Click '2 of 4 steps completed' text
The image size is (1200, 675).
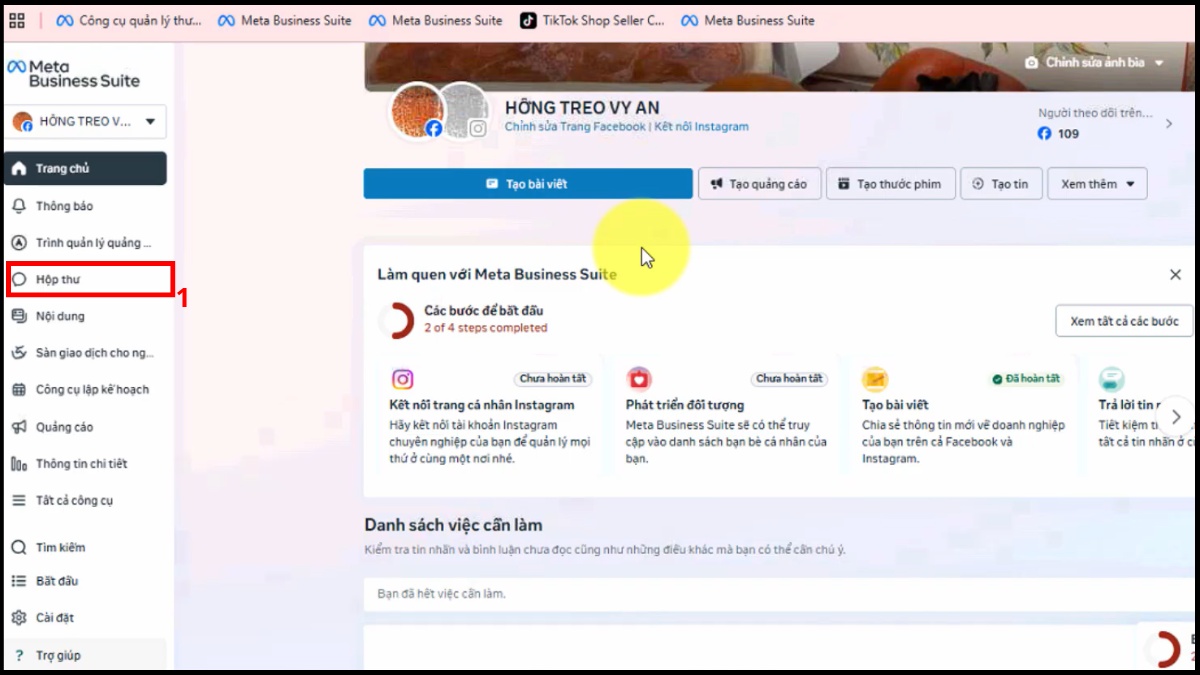click(486, 328)
